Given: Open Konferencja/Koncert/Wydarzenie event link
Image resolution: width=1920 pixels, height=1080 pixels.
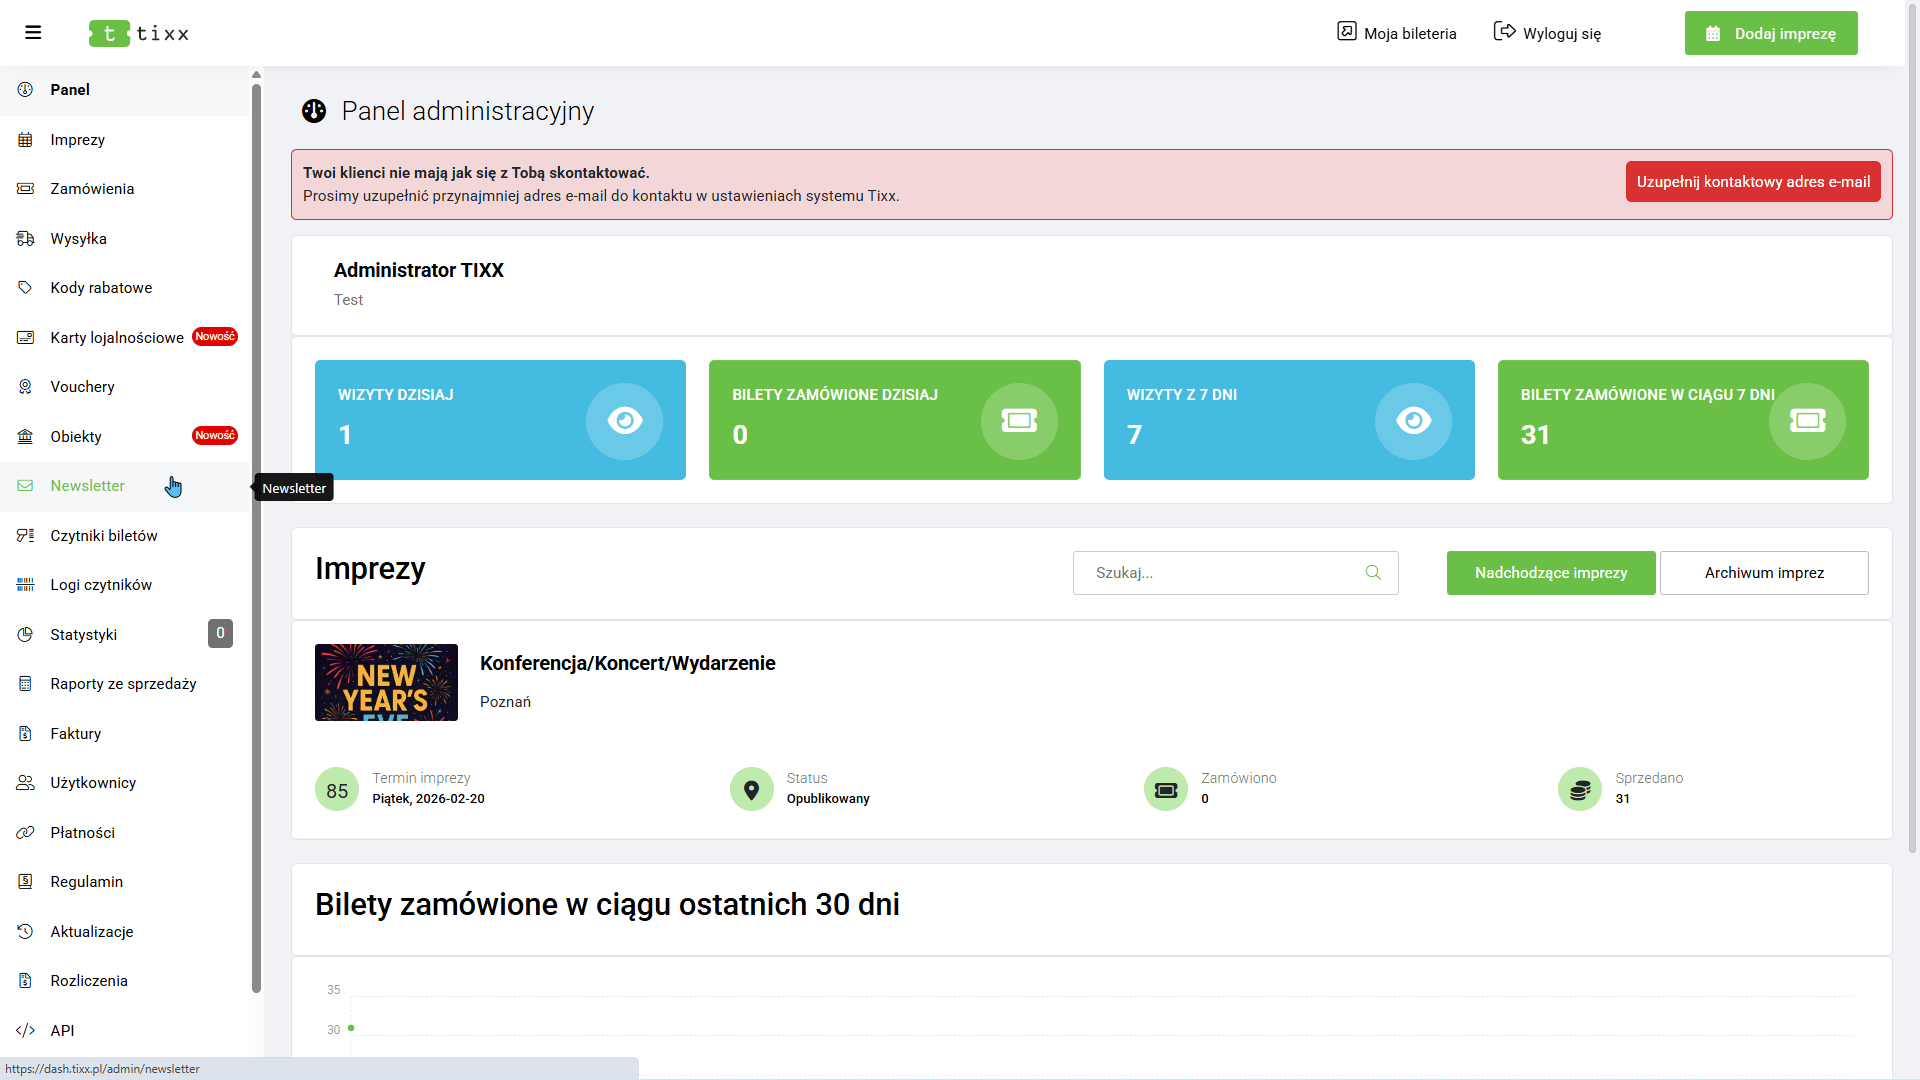Looking at the screenshot, I should pos(627,663).
